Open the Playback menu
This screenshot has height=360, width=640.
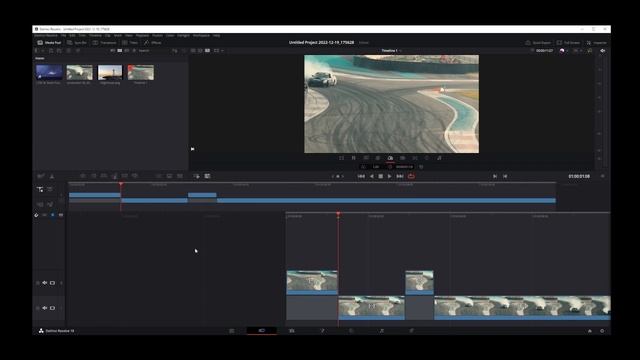click(x=142, y=36)
